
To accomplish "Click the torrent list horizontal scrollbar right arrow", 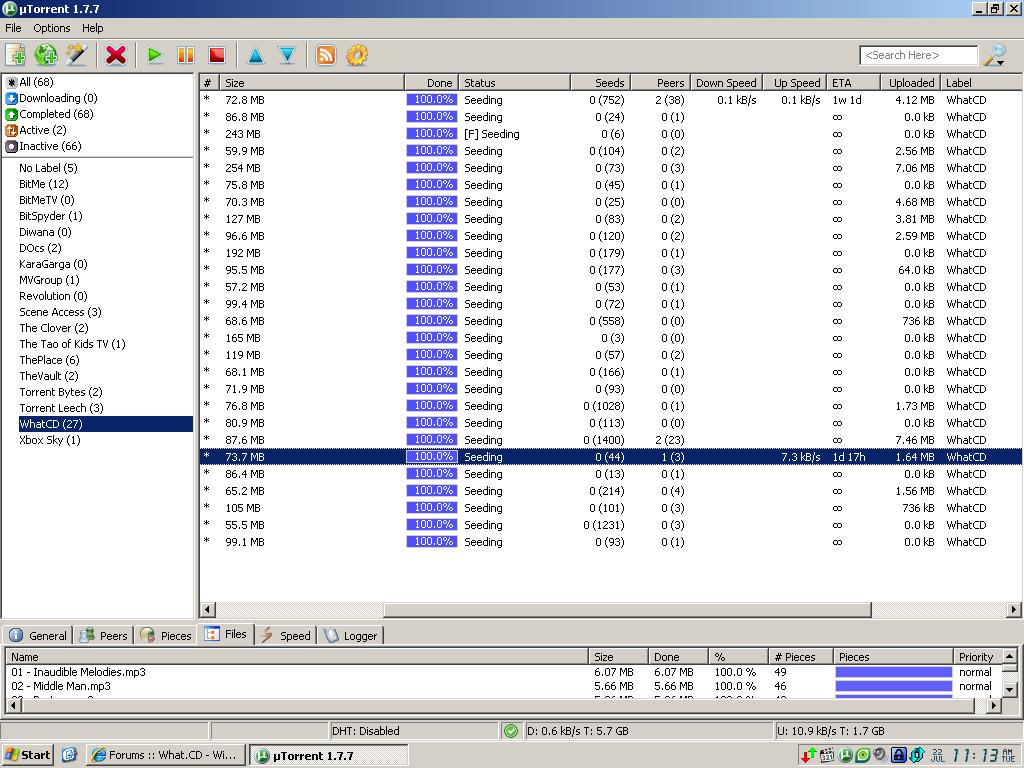I will 1014,610.
